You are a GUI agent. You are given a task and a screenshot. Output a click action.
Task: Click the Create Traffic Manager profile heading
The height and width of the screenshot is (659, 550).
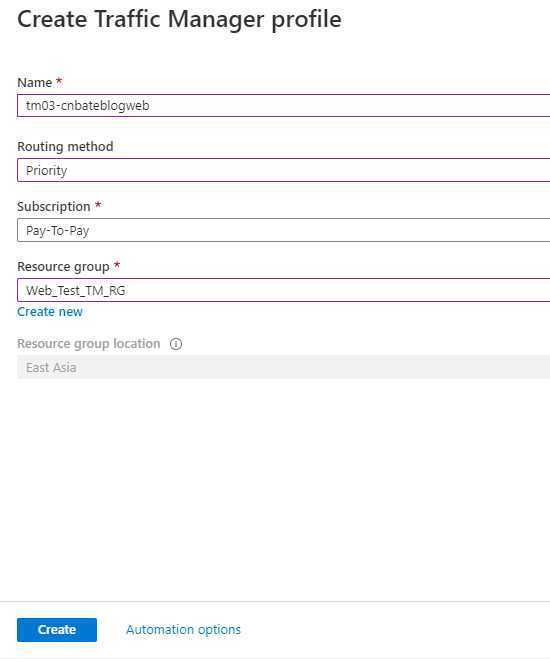179,19
